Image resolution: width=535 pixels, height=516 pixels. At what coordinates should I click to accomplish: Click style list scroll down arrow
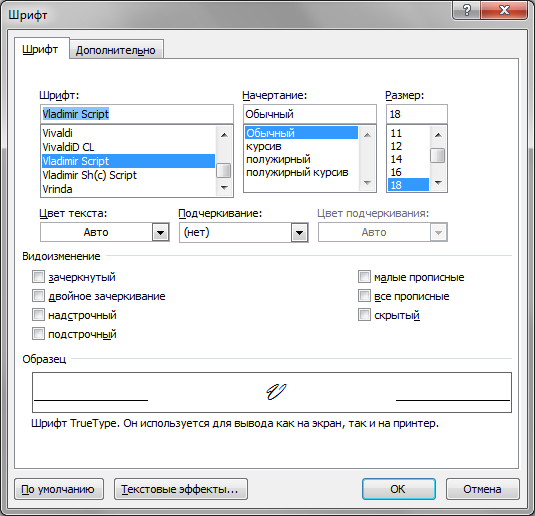(367, 183)
